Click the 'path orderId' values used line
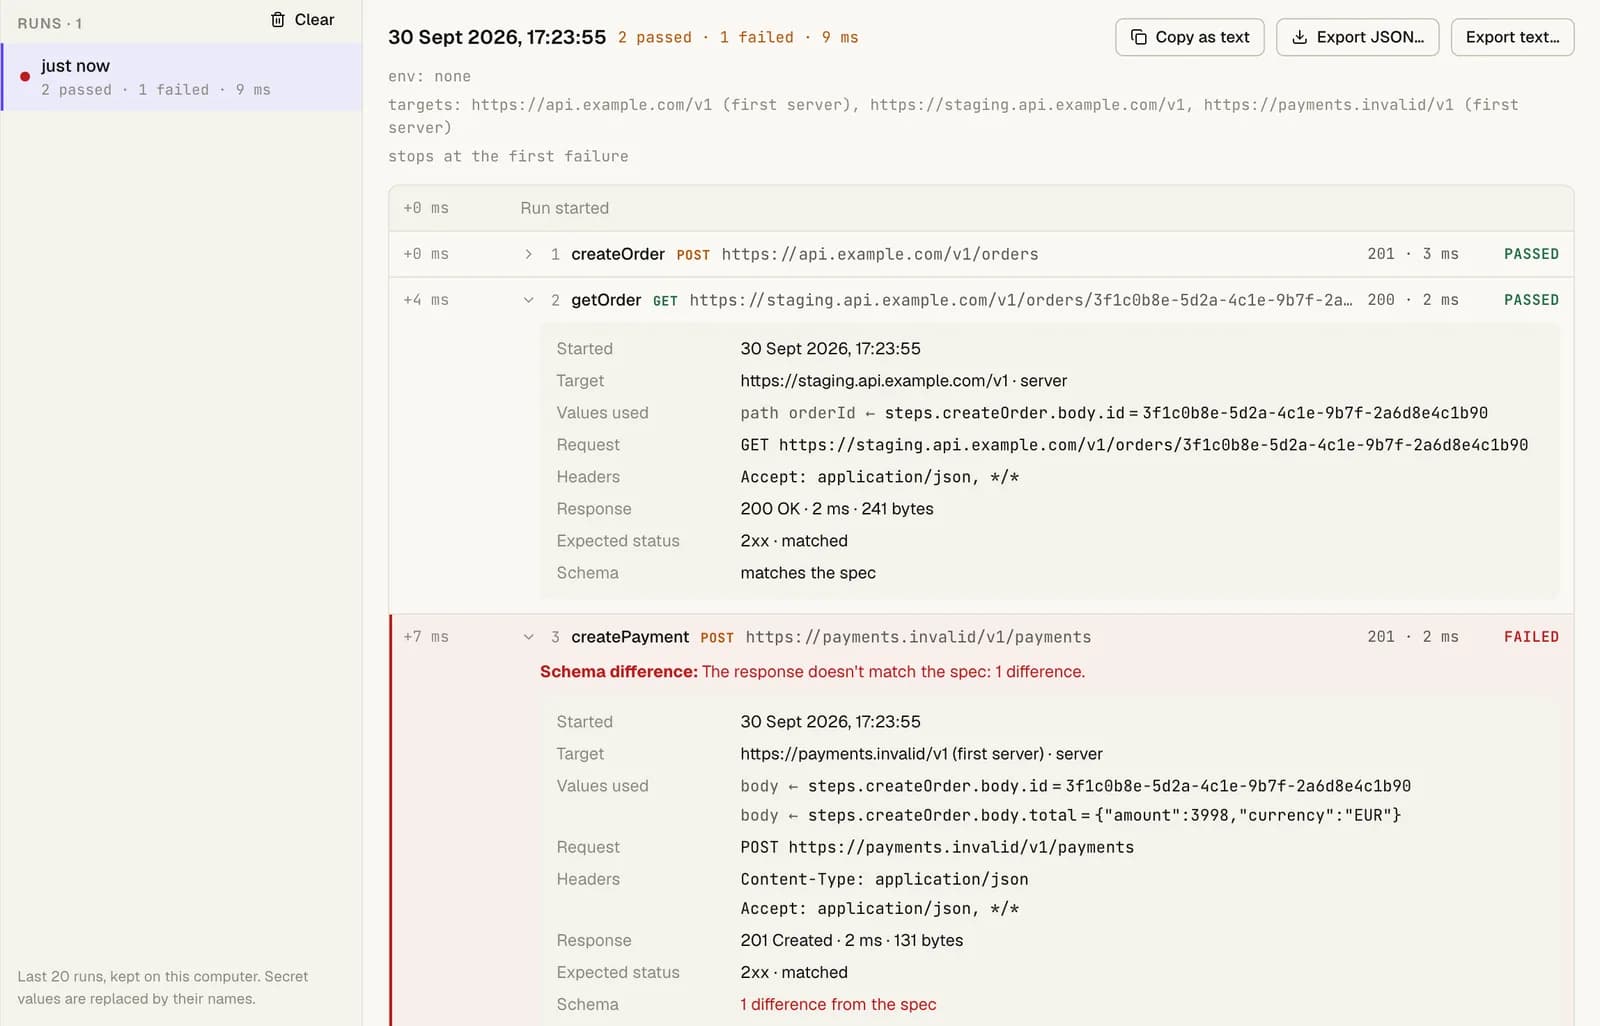Screen dimensions: 1600x1026 [1114, 413]
